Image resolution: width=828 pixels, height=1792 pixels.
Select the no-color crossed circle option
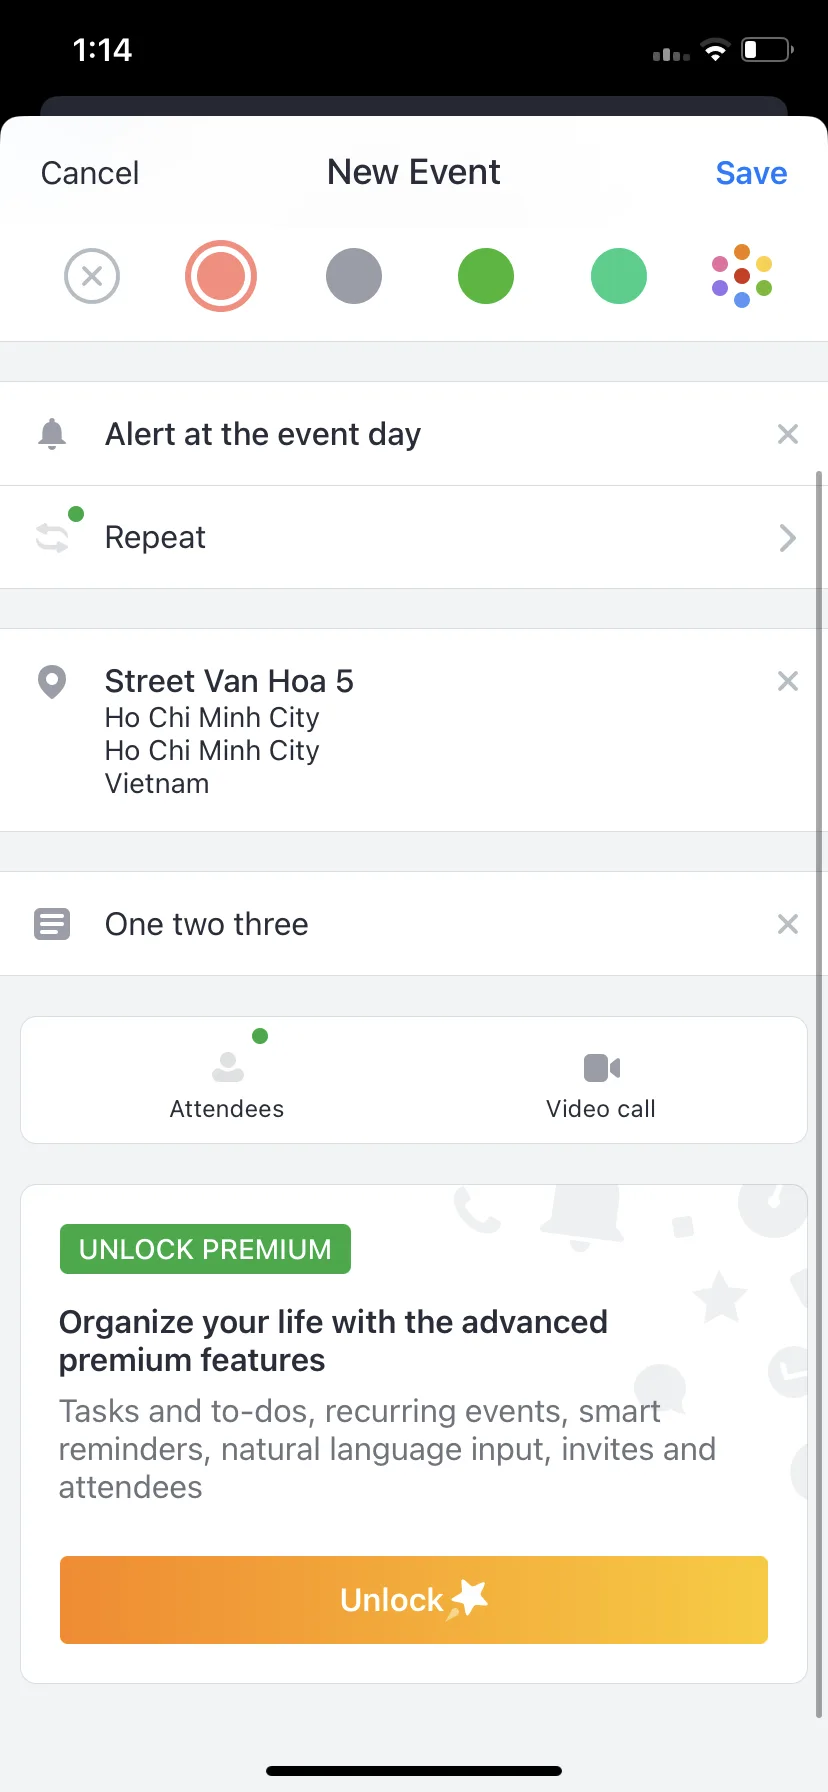point(92,276)
